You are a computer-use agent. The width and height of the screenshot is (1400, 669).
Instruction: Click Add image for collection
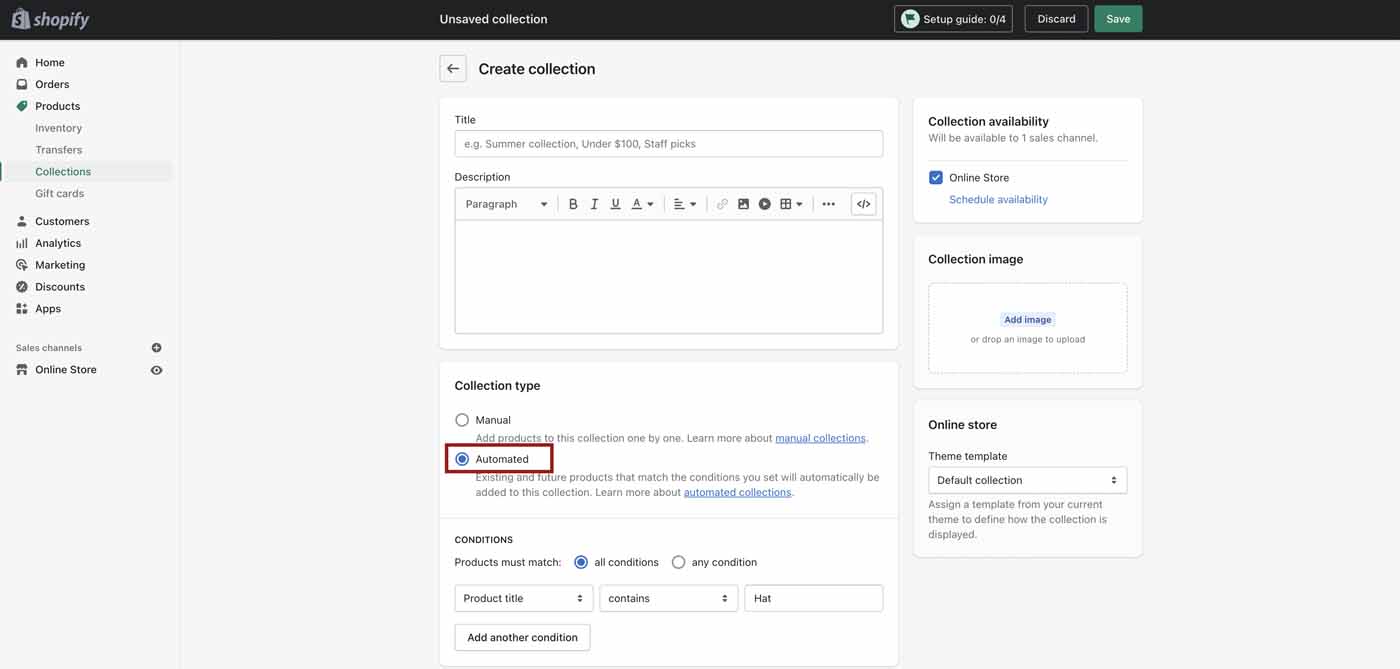1028,320
